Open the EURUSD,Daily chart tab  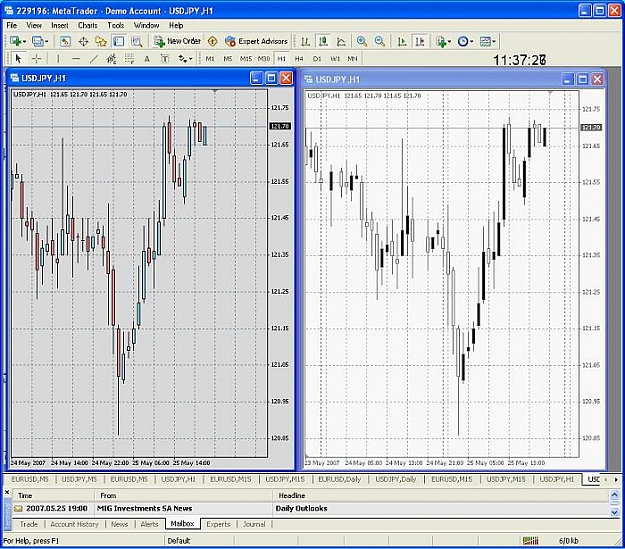tap(340, 479)
